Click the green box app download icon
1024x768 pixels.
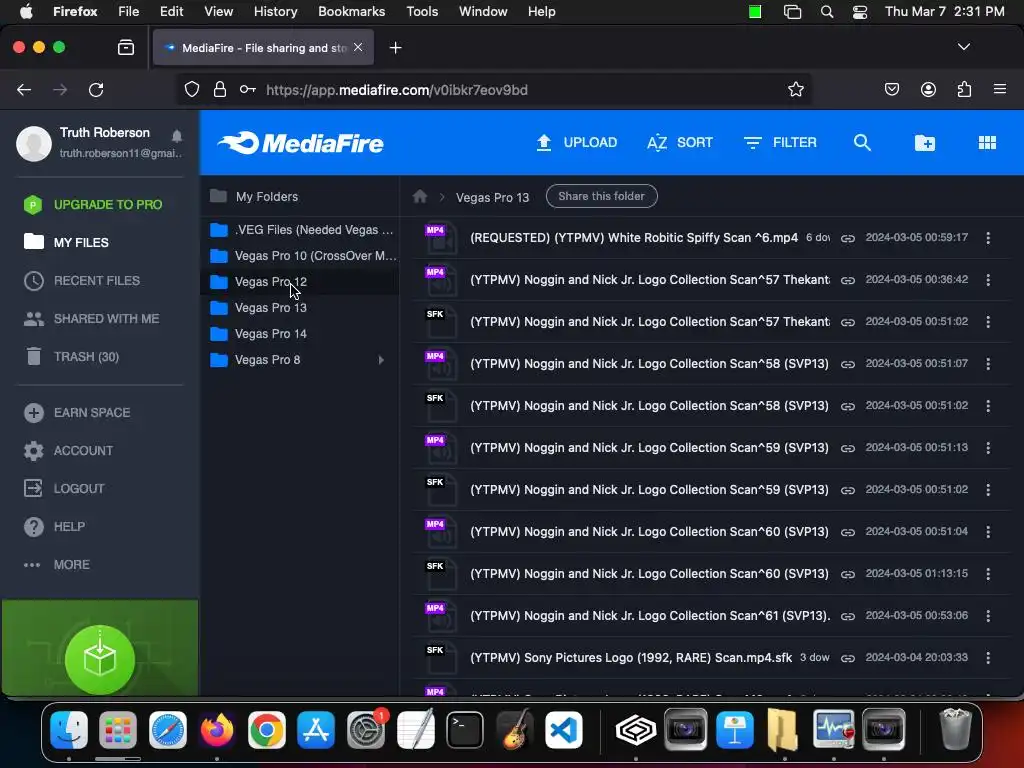pyautogui.click(x=100, y=660)
